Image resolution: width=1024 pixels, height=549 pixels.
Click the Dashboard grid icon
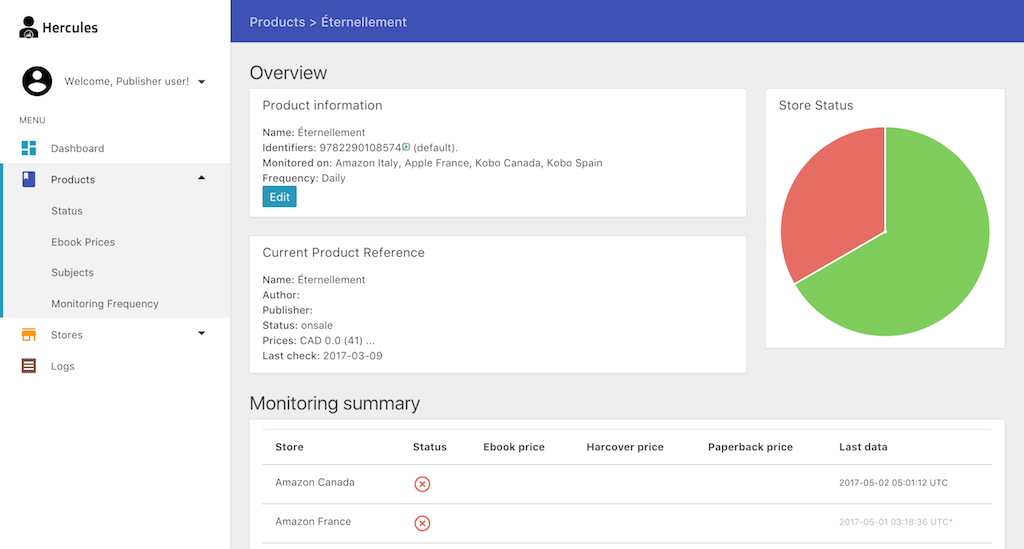coord(29,148)
